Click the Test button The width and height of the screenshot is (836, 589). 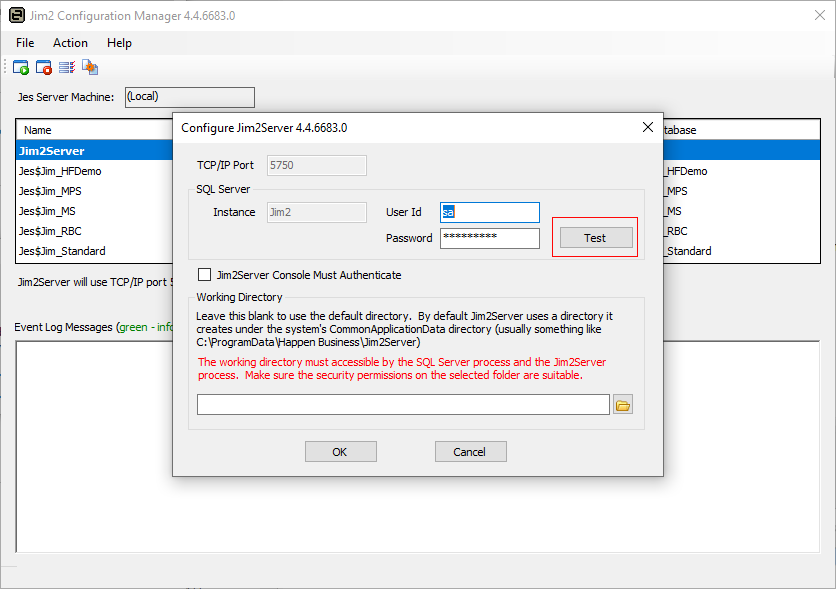(596, 238)
